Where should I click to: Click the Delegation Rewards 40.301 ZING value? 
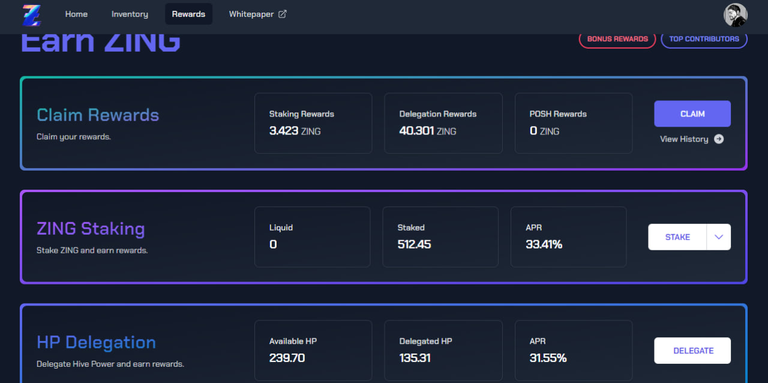tap(428, 131)
